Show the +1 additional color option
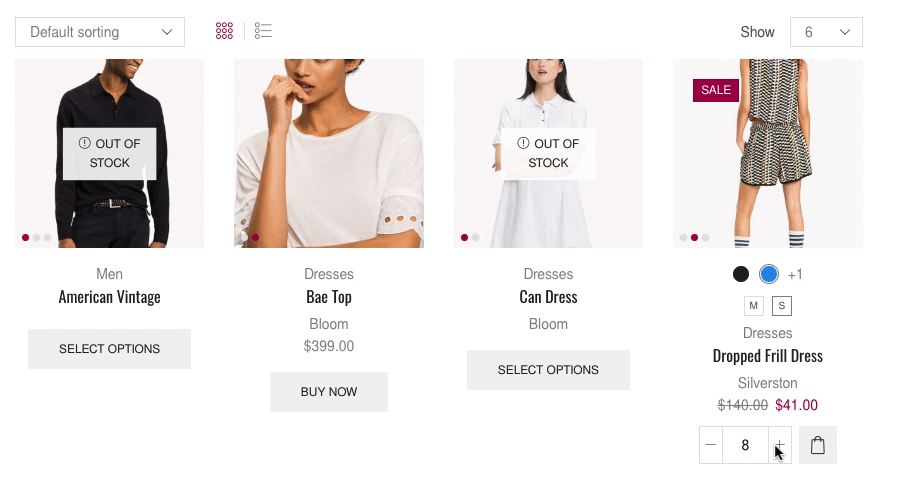The width and height of the screenshot is (916, 504). pos(795,274)
